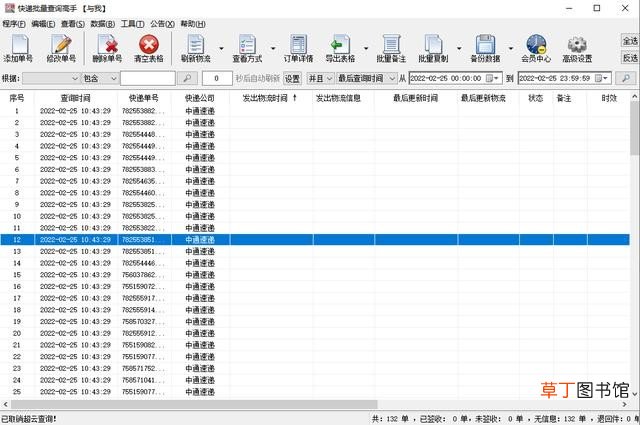Image resolution: width=640 pixels, height=425 pixels.
Task: Sort by 发出物流时间 column header
Action: (271, 98)
